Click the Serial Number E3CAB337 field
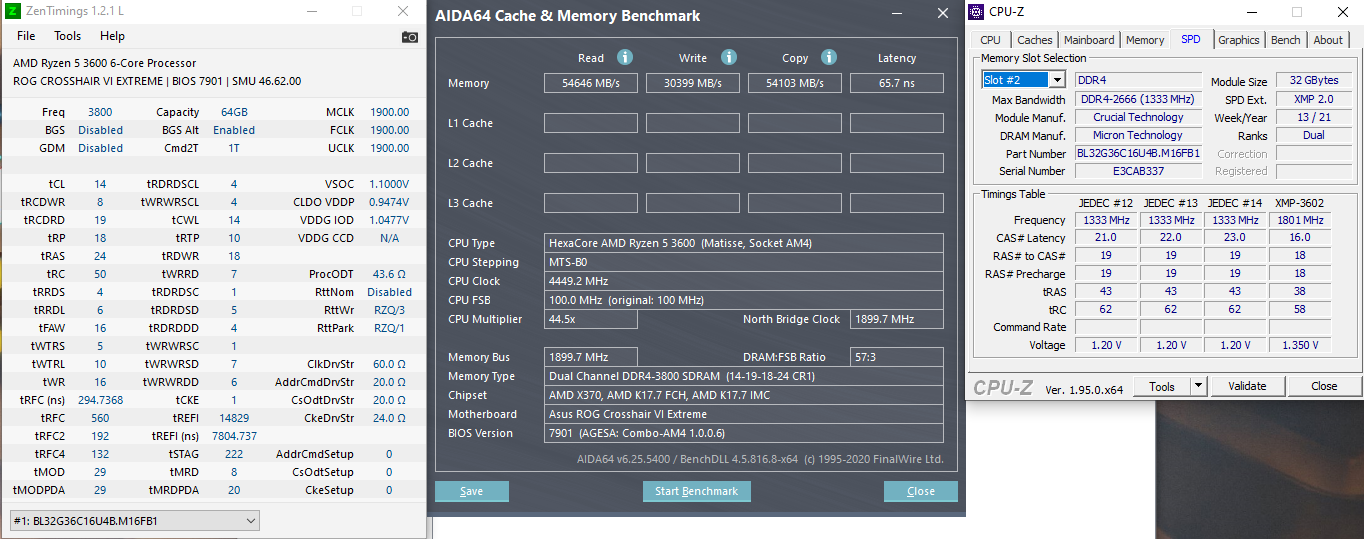This screenshot has width=1364, height=539. pyautogui.click(x=1139, y=171)
